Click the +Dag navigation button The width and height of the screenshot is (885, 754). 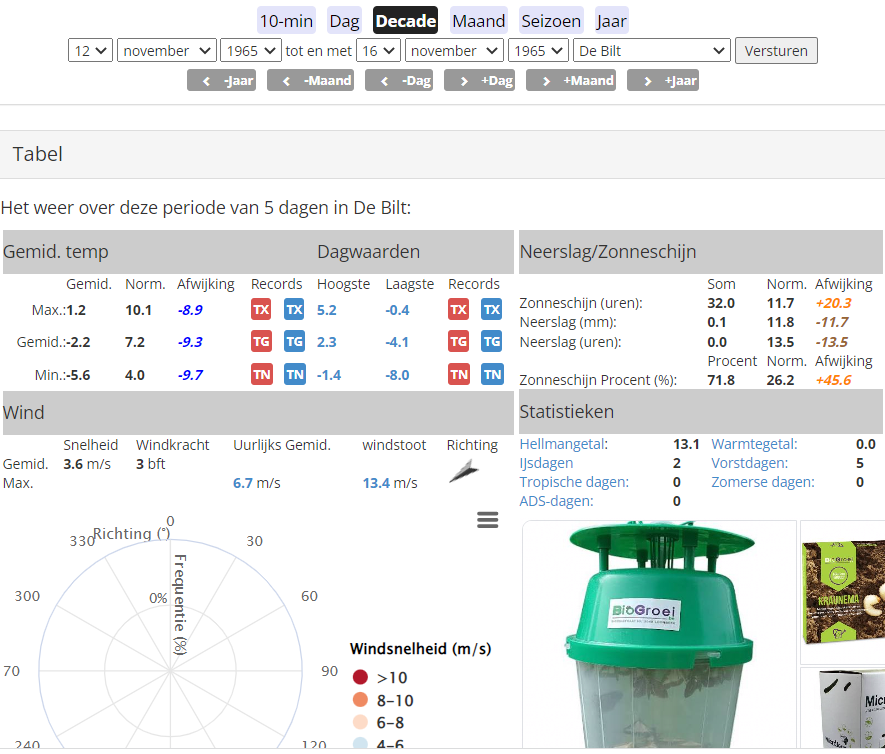tap(479, 80)
